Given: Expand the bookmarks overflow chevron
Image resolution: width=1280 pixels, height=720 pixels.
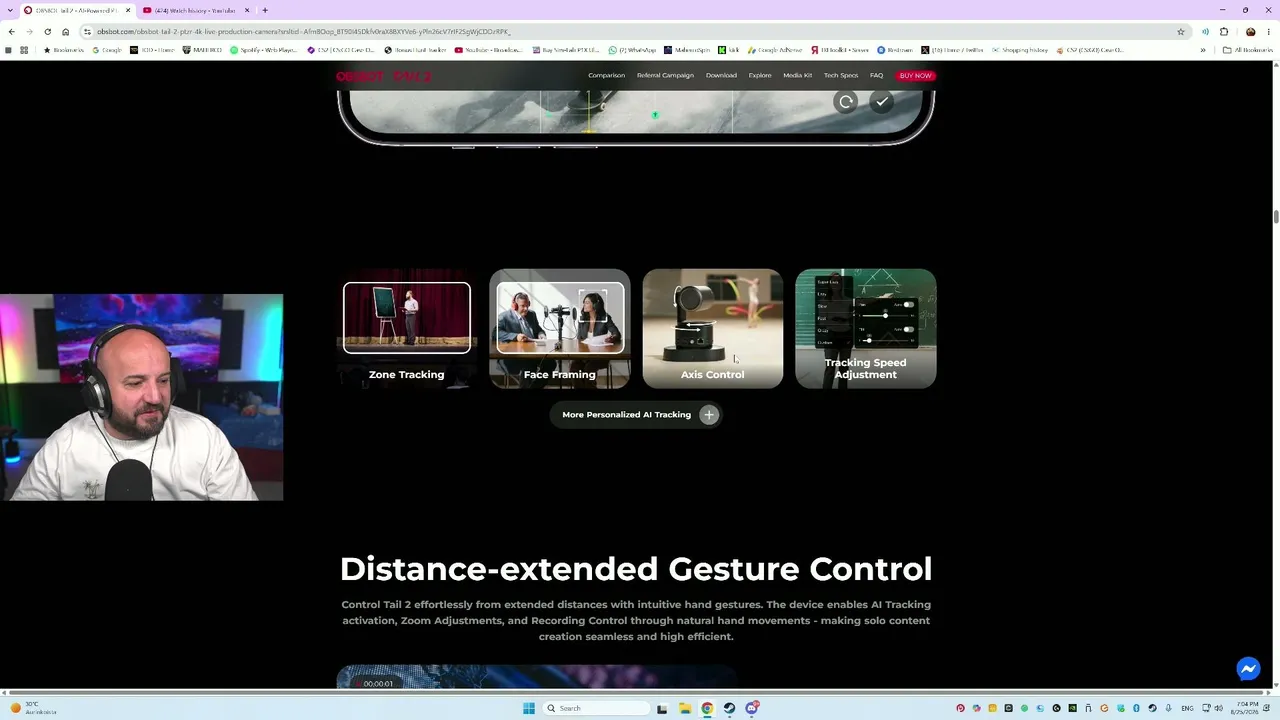Looking at the screenshot, I should pos(1203,50).
